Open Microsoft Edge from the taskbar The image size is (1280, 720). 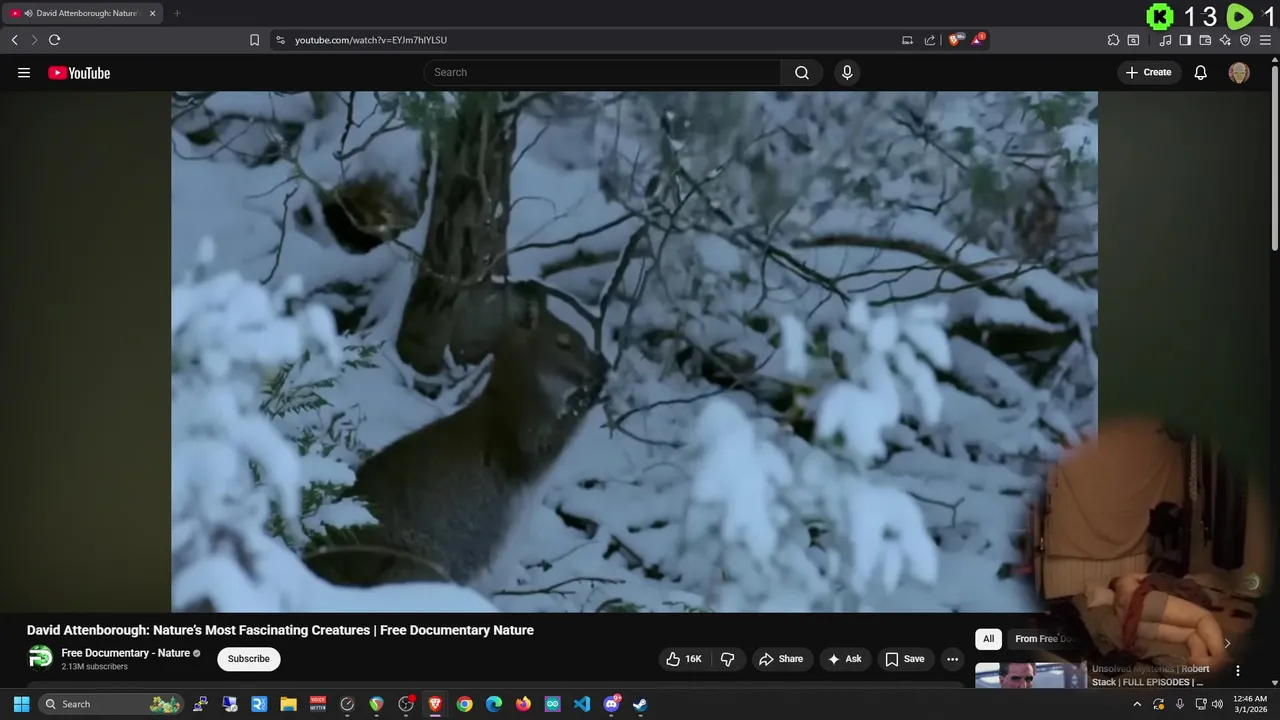[494, 704]
